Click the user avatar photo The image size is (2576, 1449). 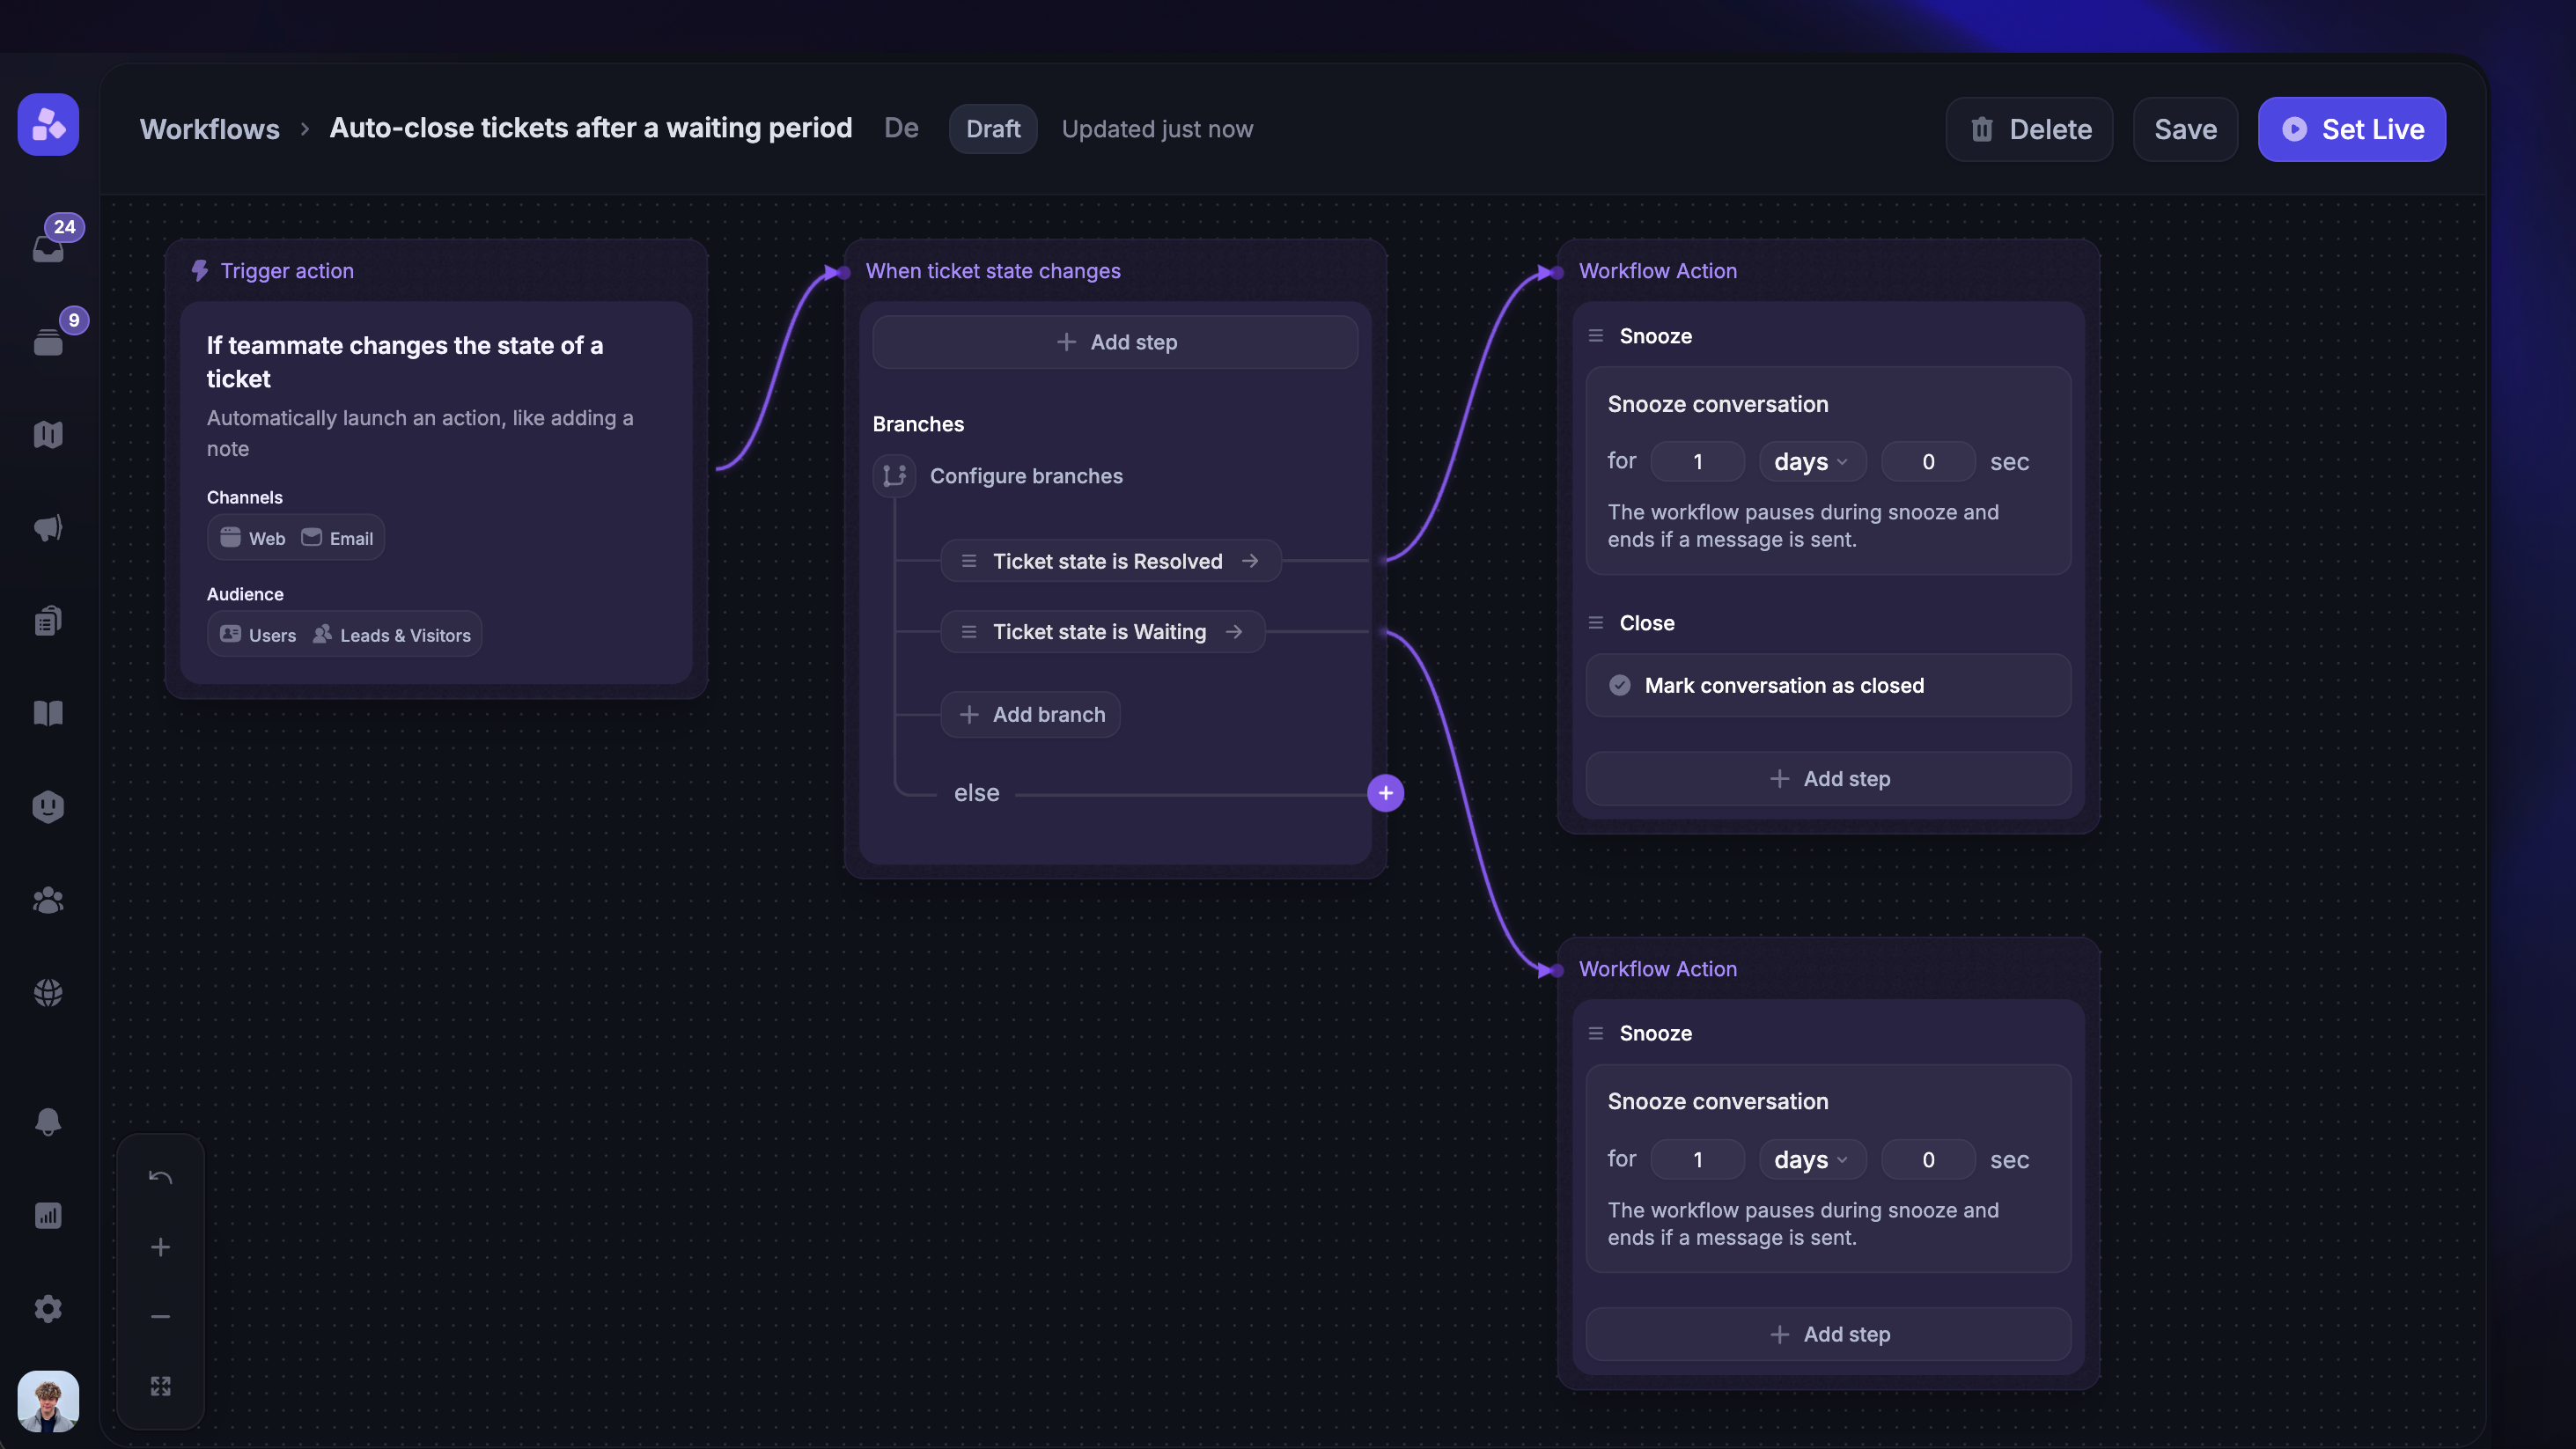point(48,1401)
